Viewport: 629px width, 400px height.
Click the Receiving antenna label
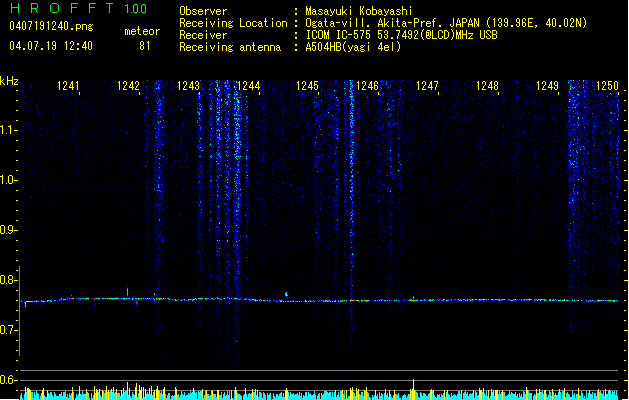230,47
